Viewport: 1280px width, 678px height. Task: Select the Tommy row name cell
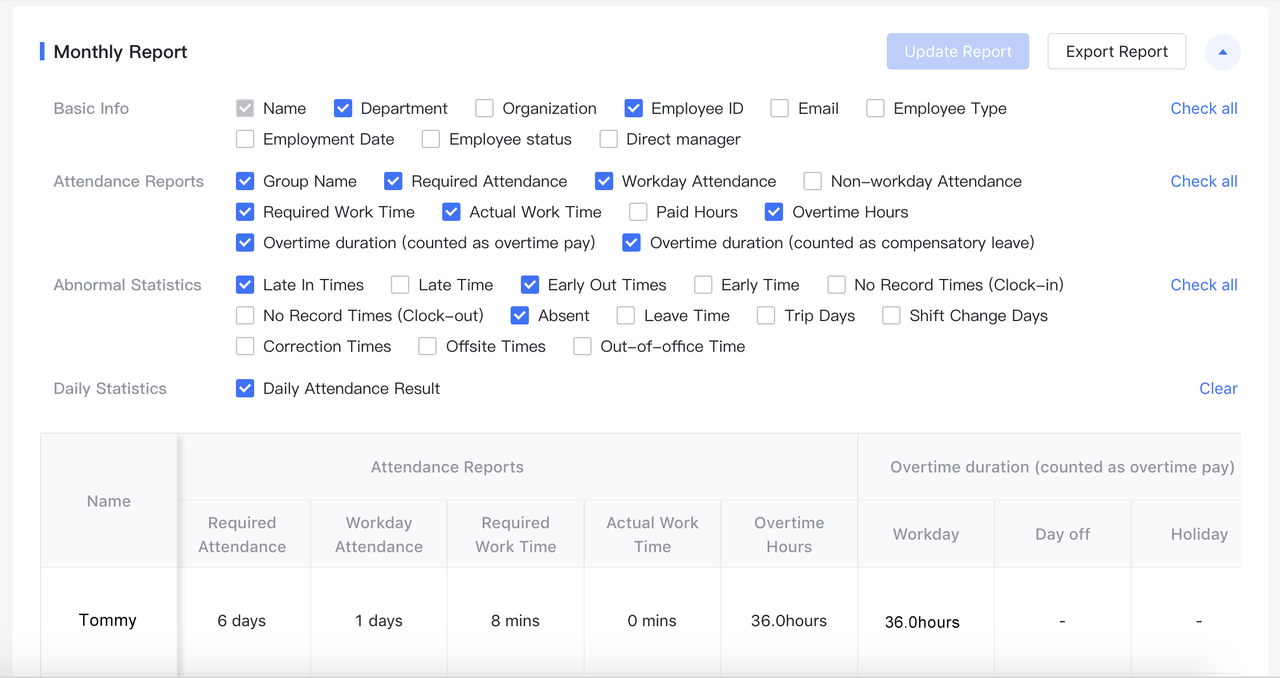coord(108,621)
